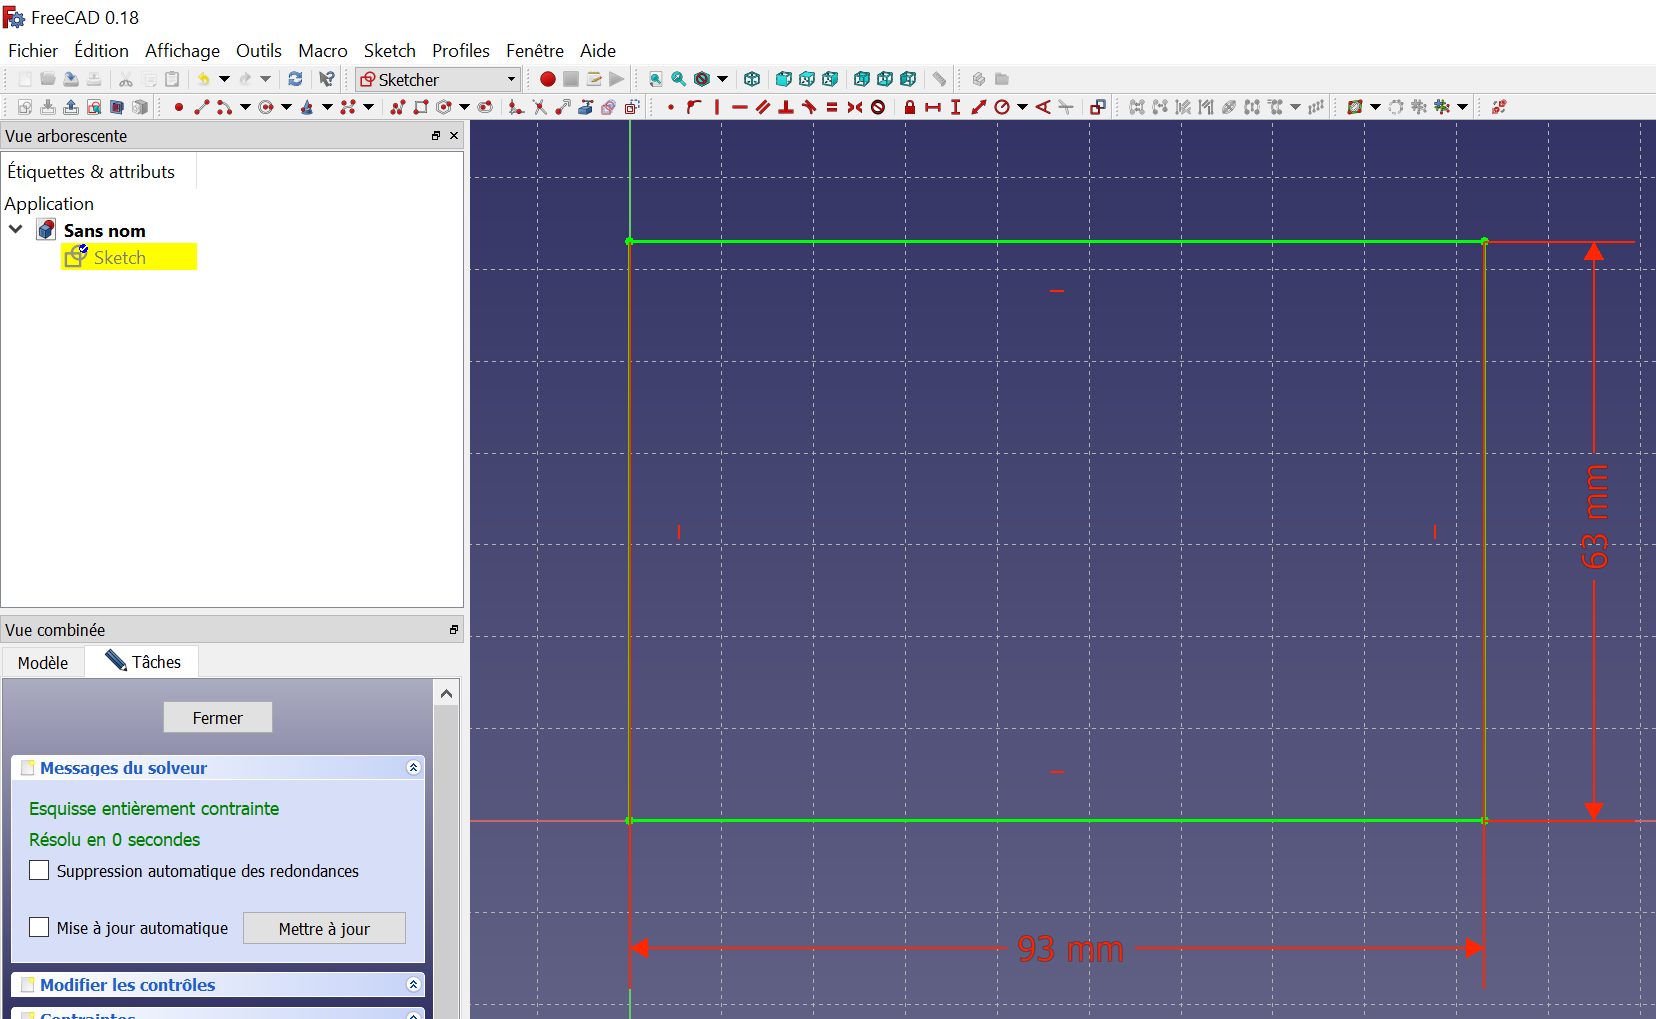Open the Aide menu
This screenshot has width=1656, height=1019.
[598, 50]
